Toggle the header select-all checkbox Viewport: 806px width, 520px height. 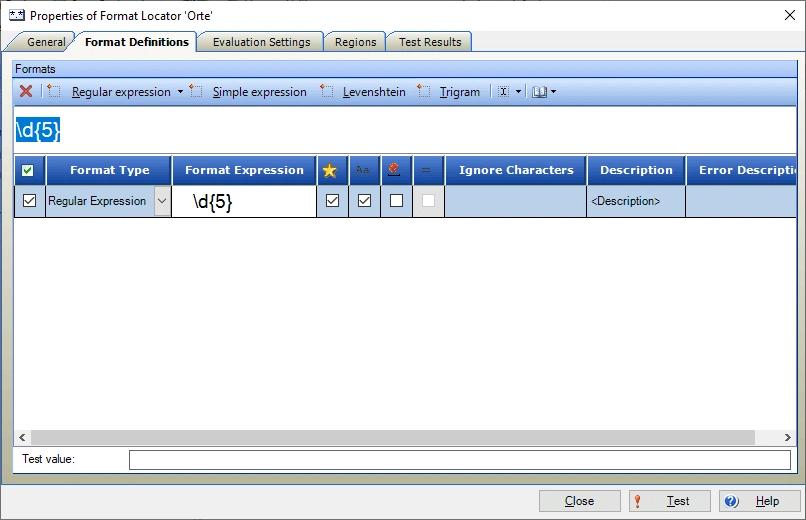(28, 171)
